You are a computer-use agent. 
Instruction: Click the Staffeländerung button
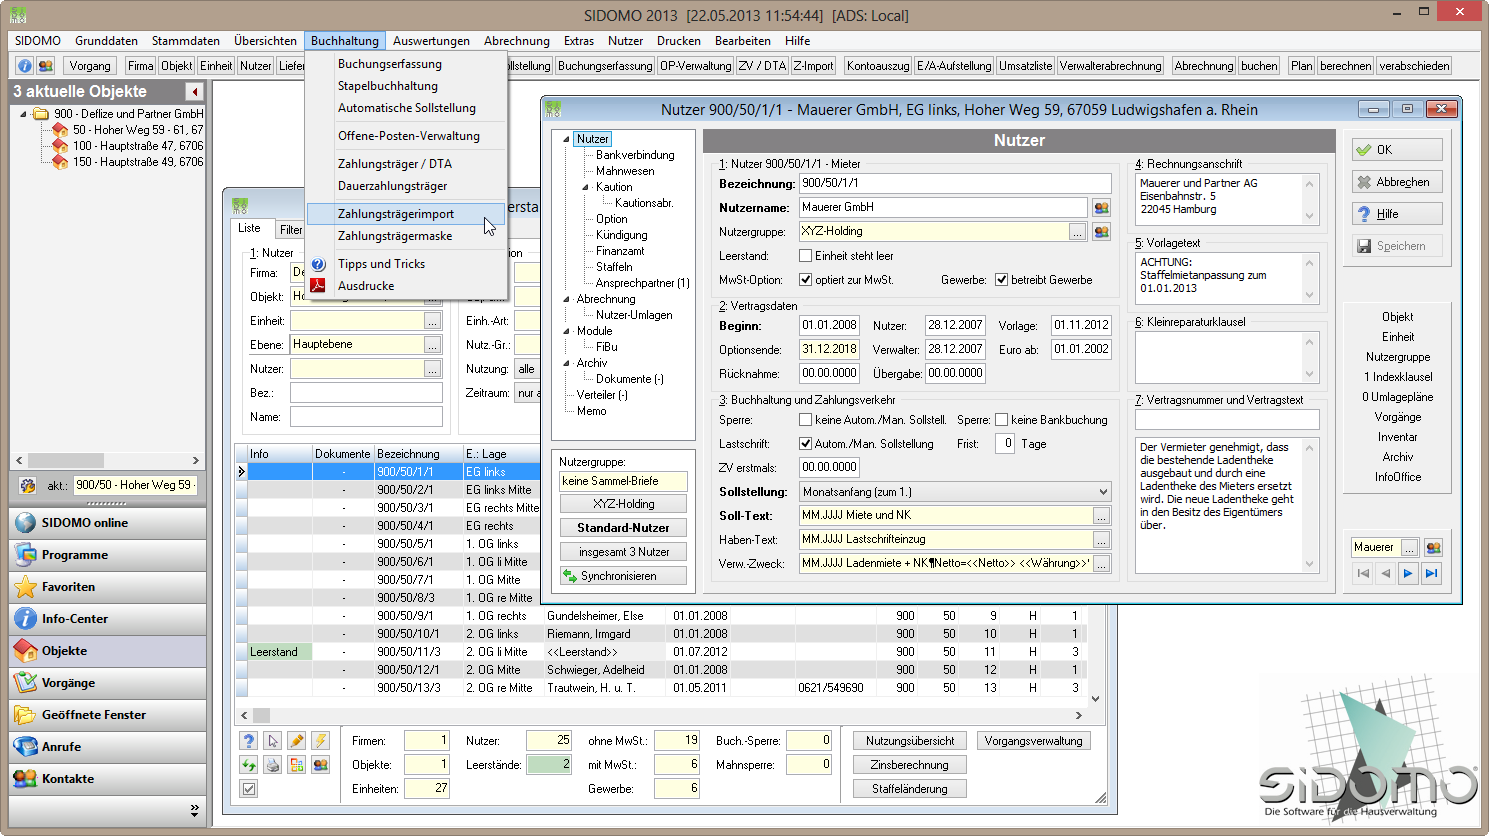click(x=910, y=789)
